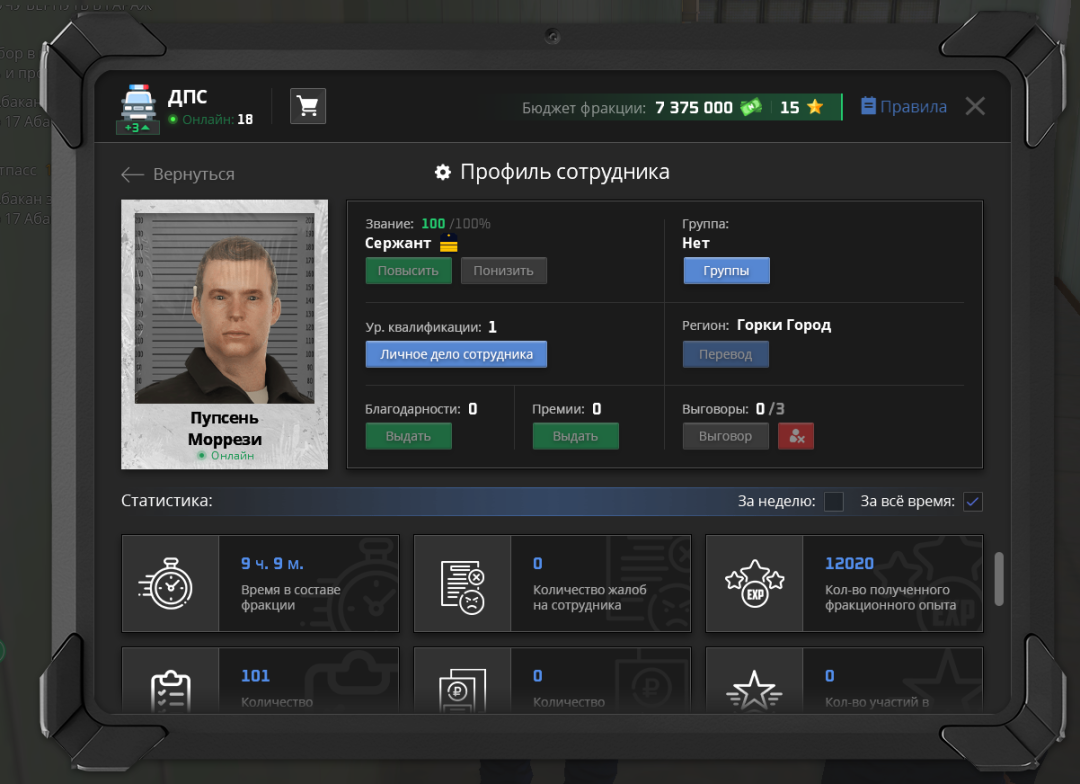The width and height of the screenshot is (1080, 784).
Task: Click the faction budget money icon
Action: tap(751, 107)
